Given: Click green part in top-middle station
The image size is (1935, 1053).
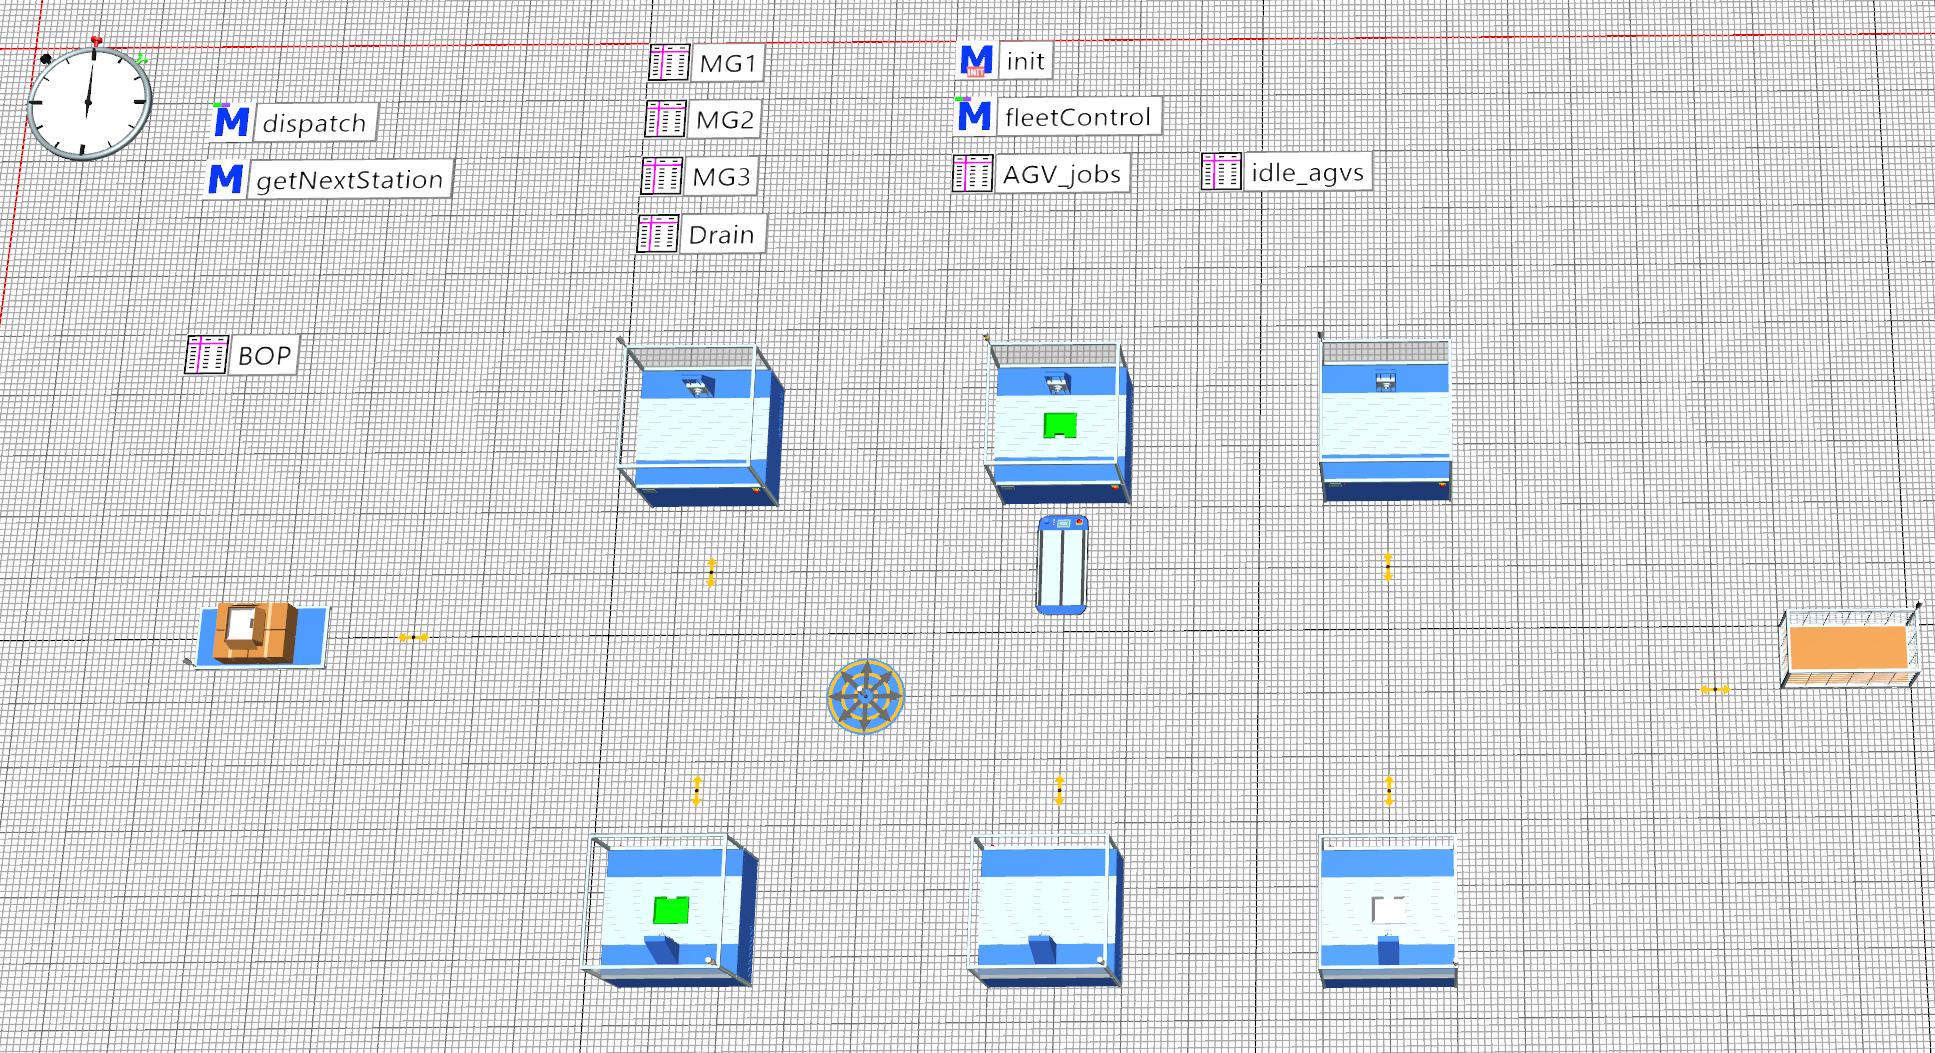Looking at the screenshot, I should tap(1059, 426).
